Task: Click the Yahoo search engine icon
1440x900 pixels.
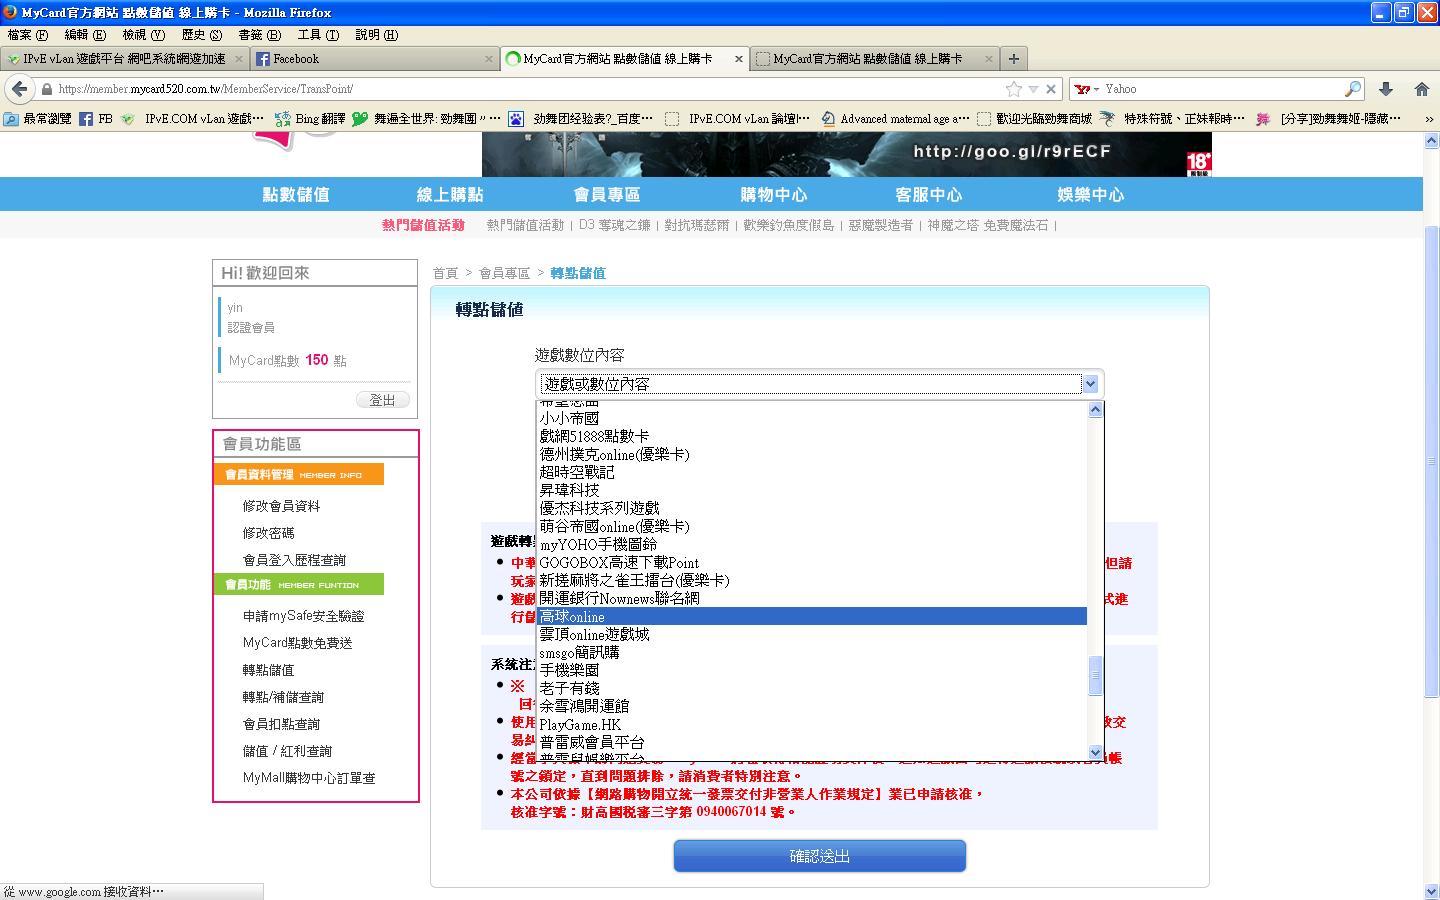Action: [x=1082, y=89]
